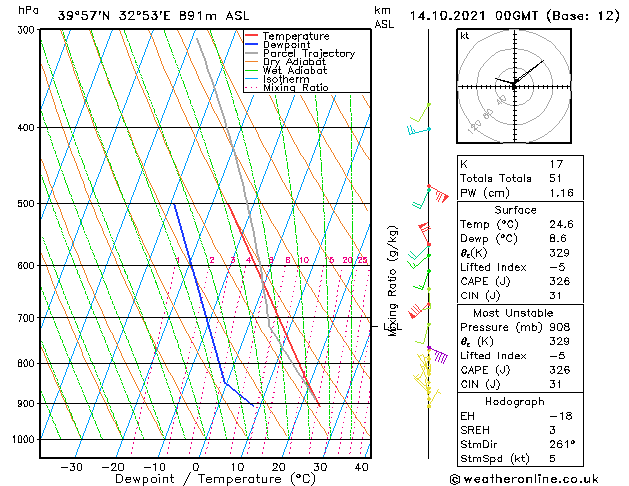Click the 400 hPa pressure label
This screenshot has height=486, width=629.
pyautogui.click(x=27, y=128)
